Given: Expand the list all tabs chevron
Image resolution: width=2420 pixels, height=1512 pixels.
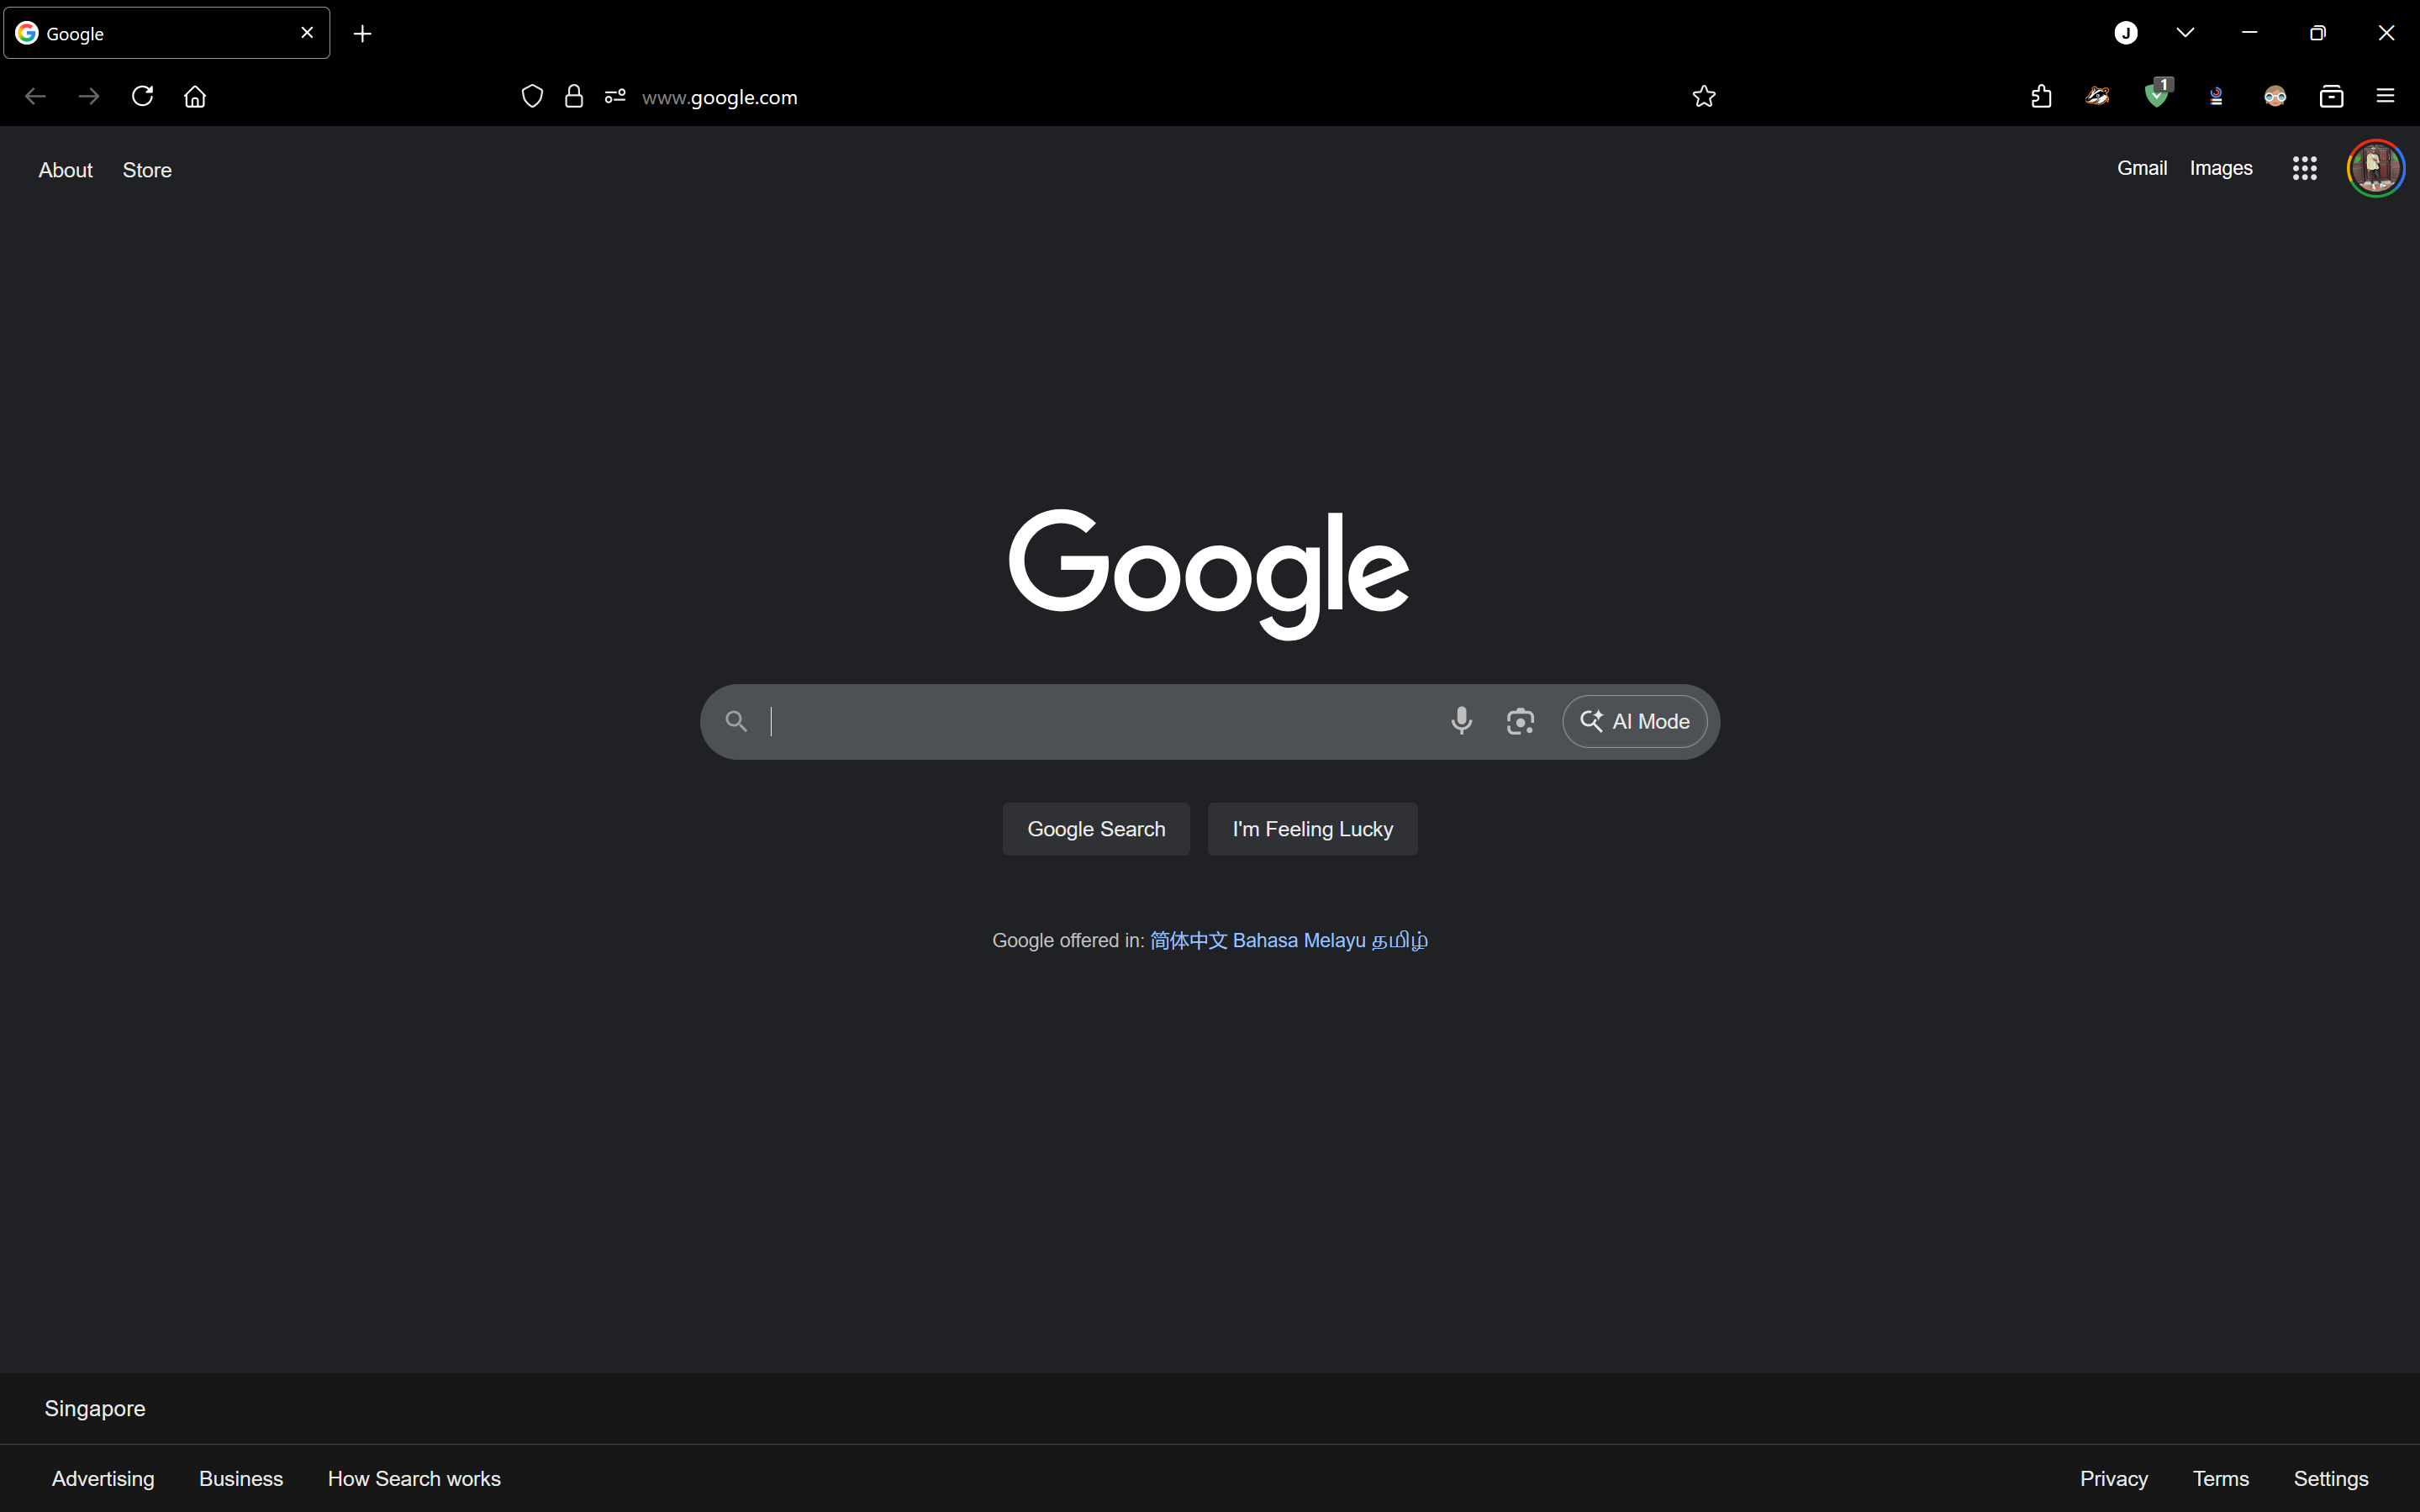Looking at the screenshot, I should tap(2186, 33).
